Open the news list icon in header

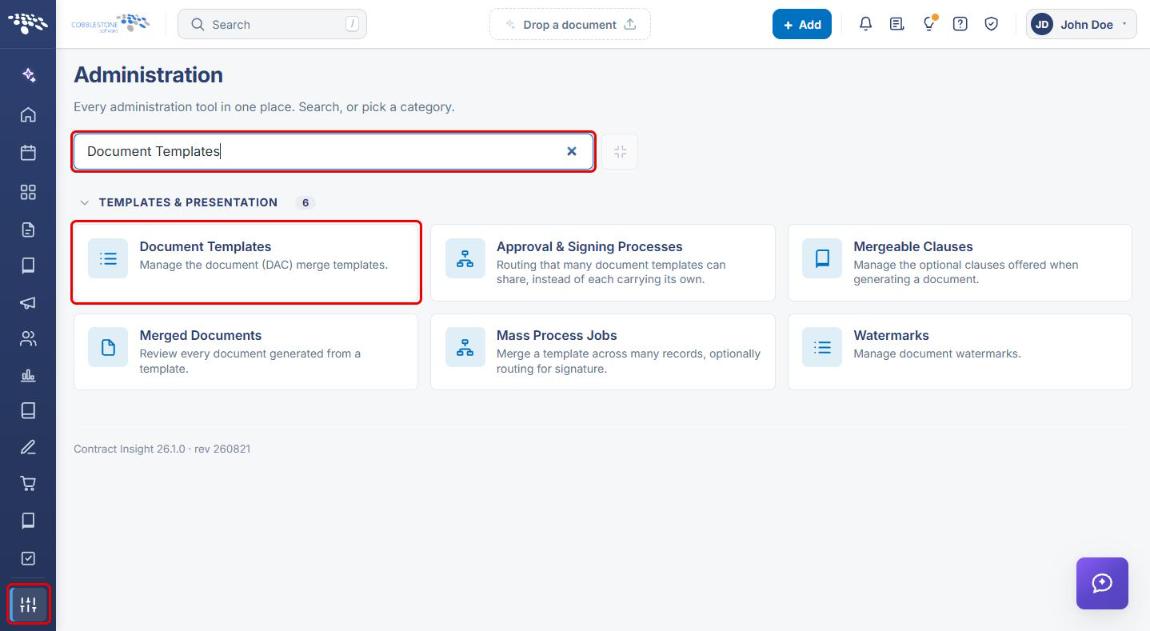pos(896,24)
